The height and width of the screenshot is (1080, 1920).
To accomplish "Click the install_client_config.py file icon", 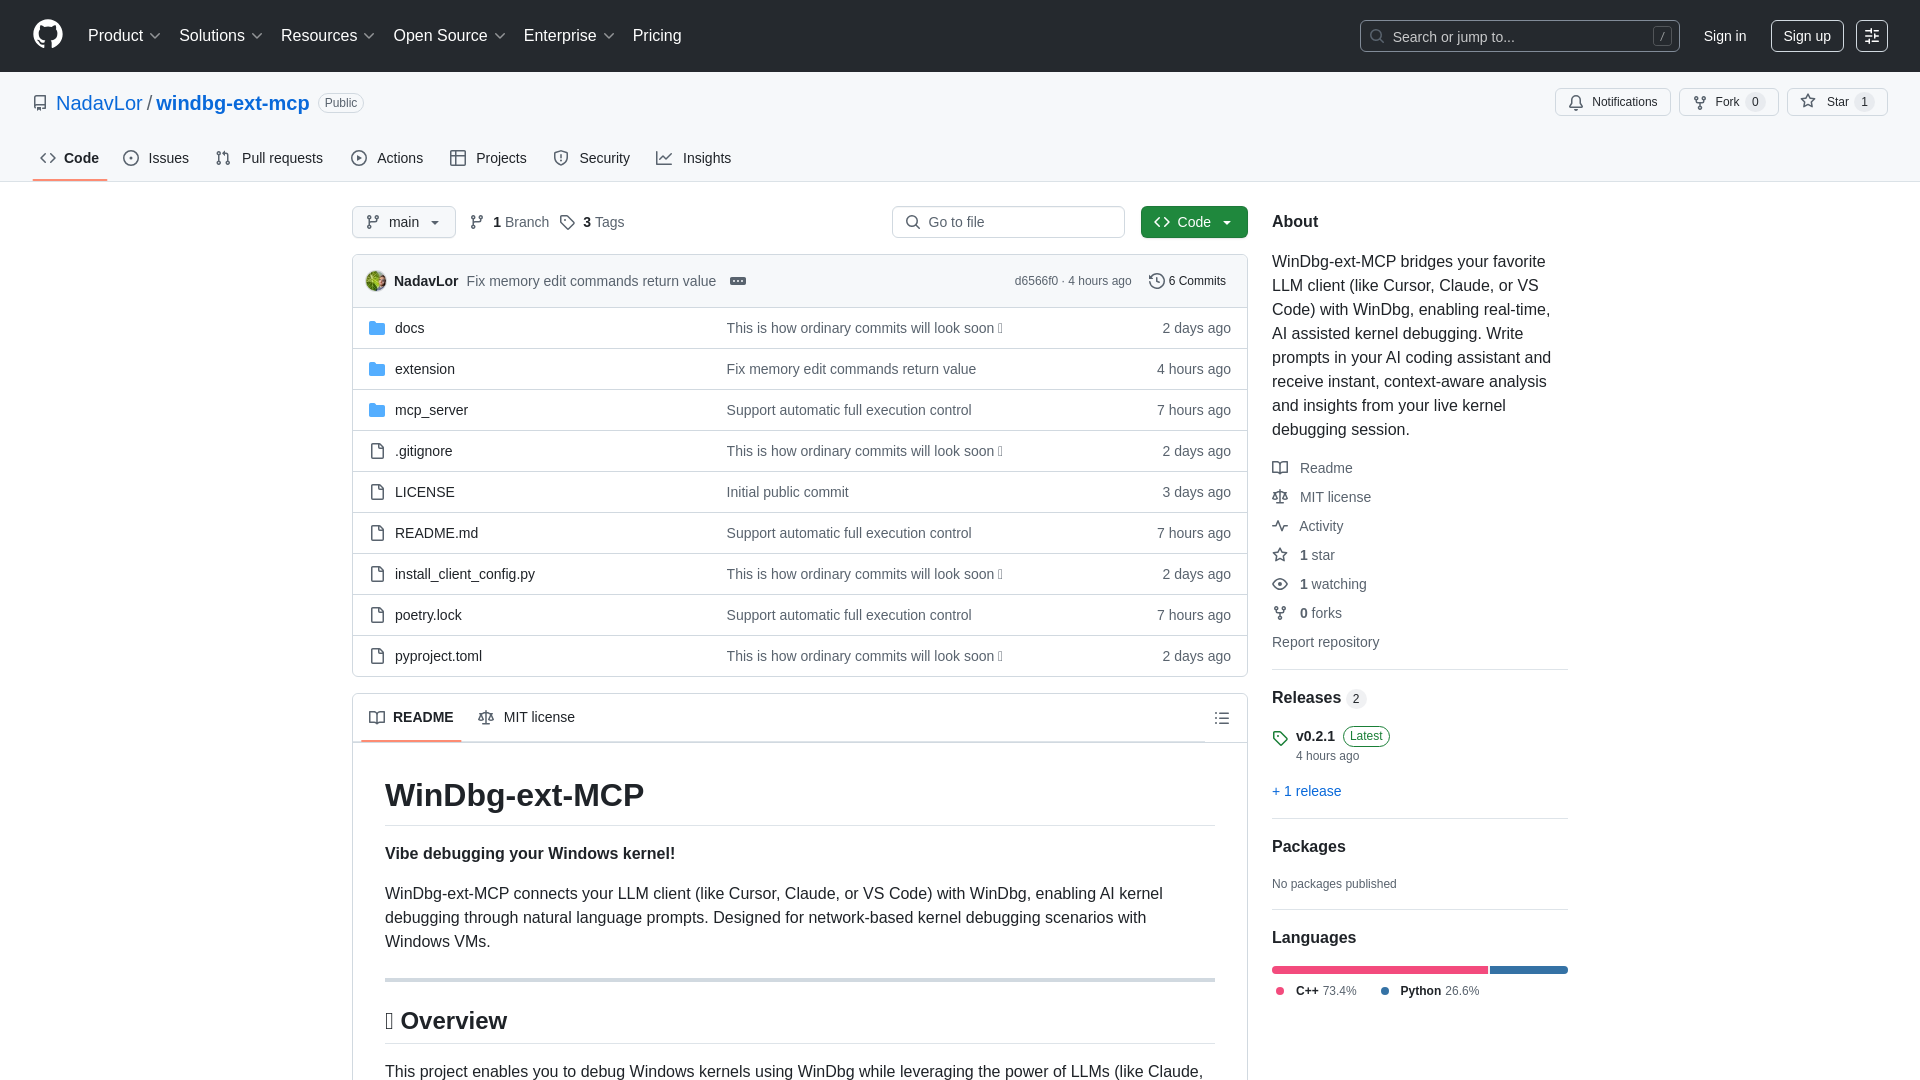I will (x=377, y=574).
